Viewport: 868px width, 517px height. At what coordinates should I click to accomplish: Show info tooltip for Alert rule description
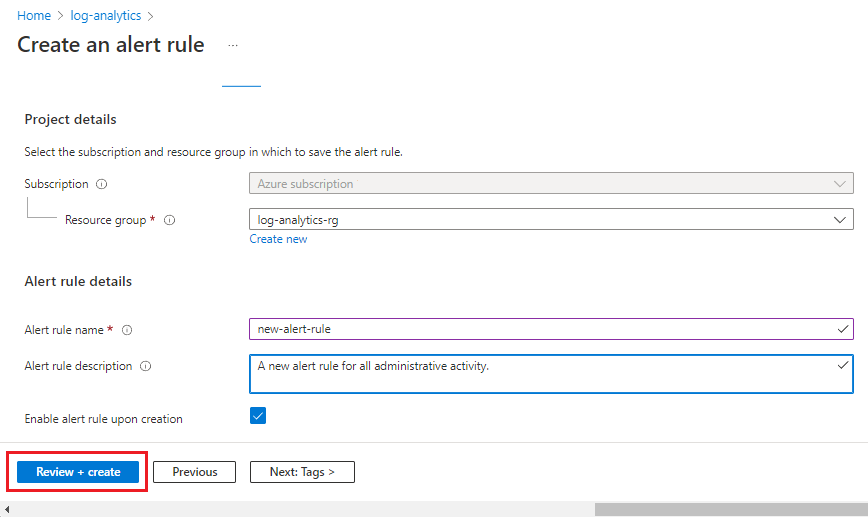[x=146, y=366]
